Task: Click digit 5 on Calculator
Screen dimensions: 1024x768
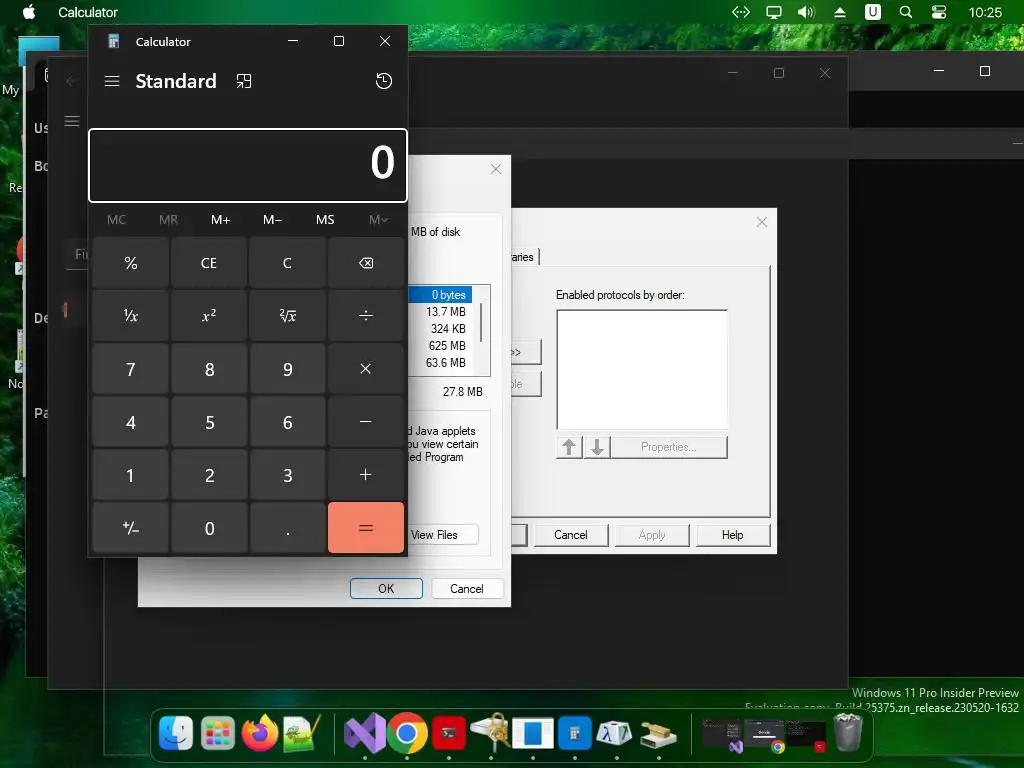Action: 209,422
